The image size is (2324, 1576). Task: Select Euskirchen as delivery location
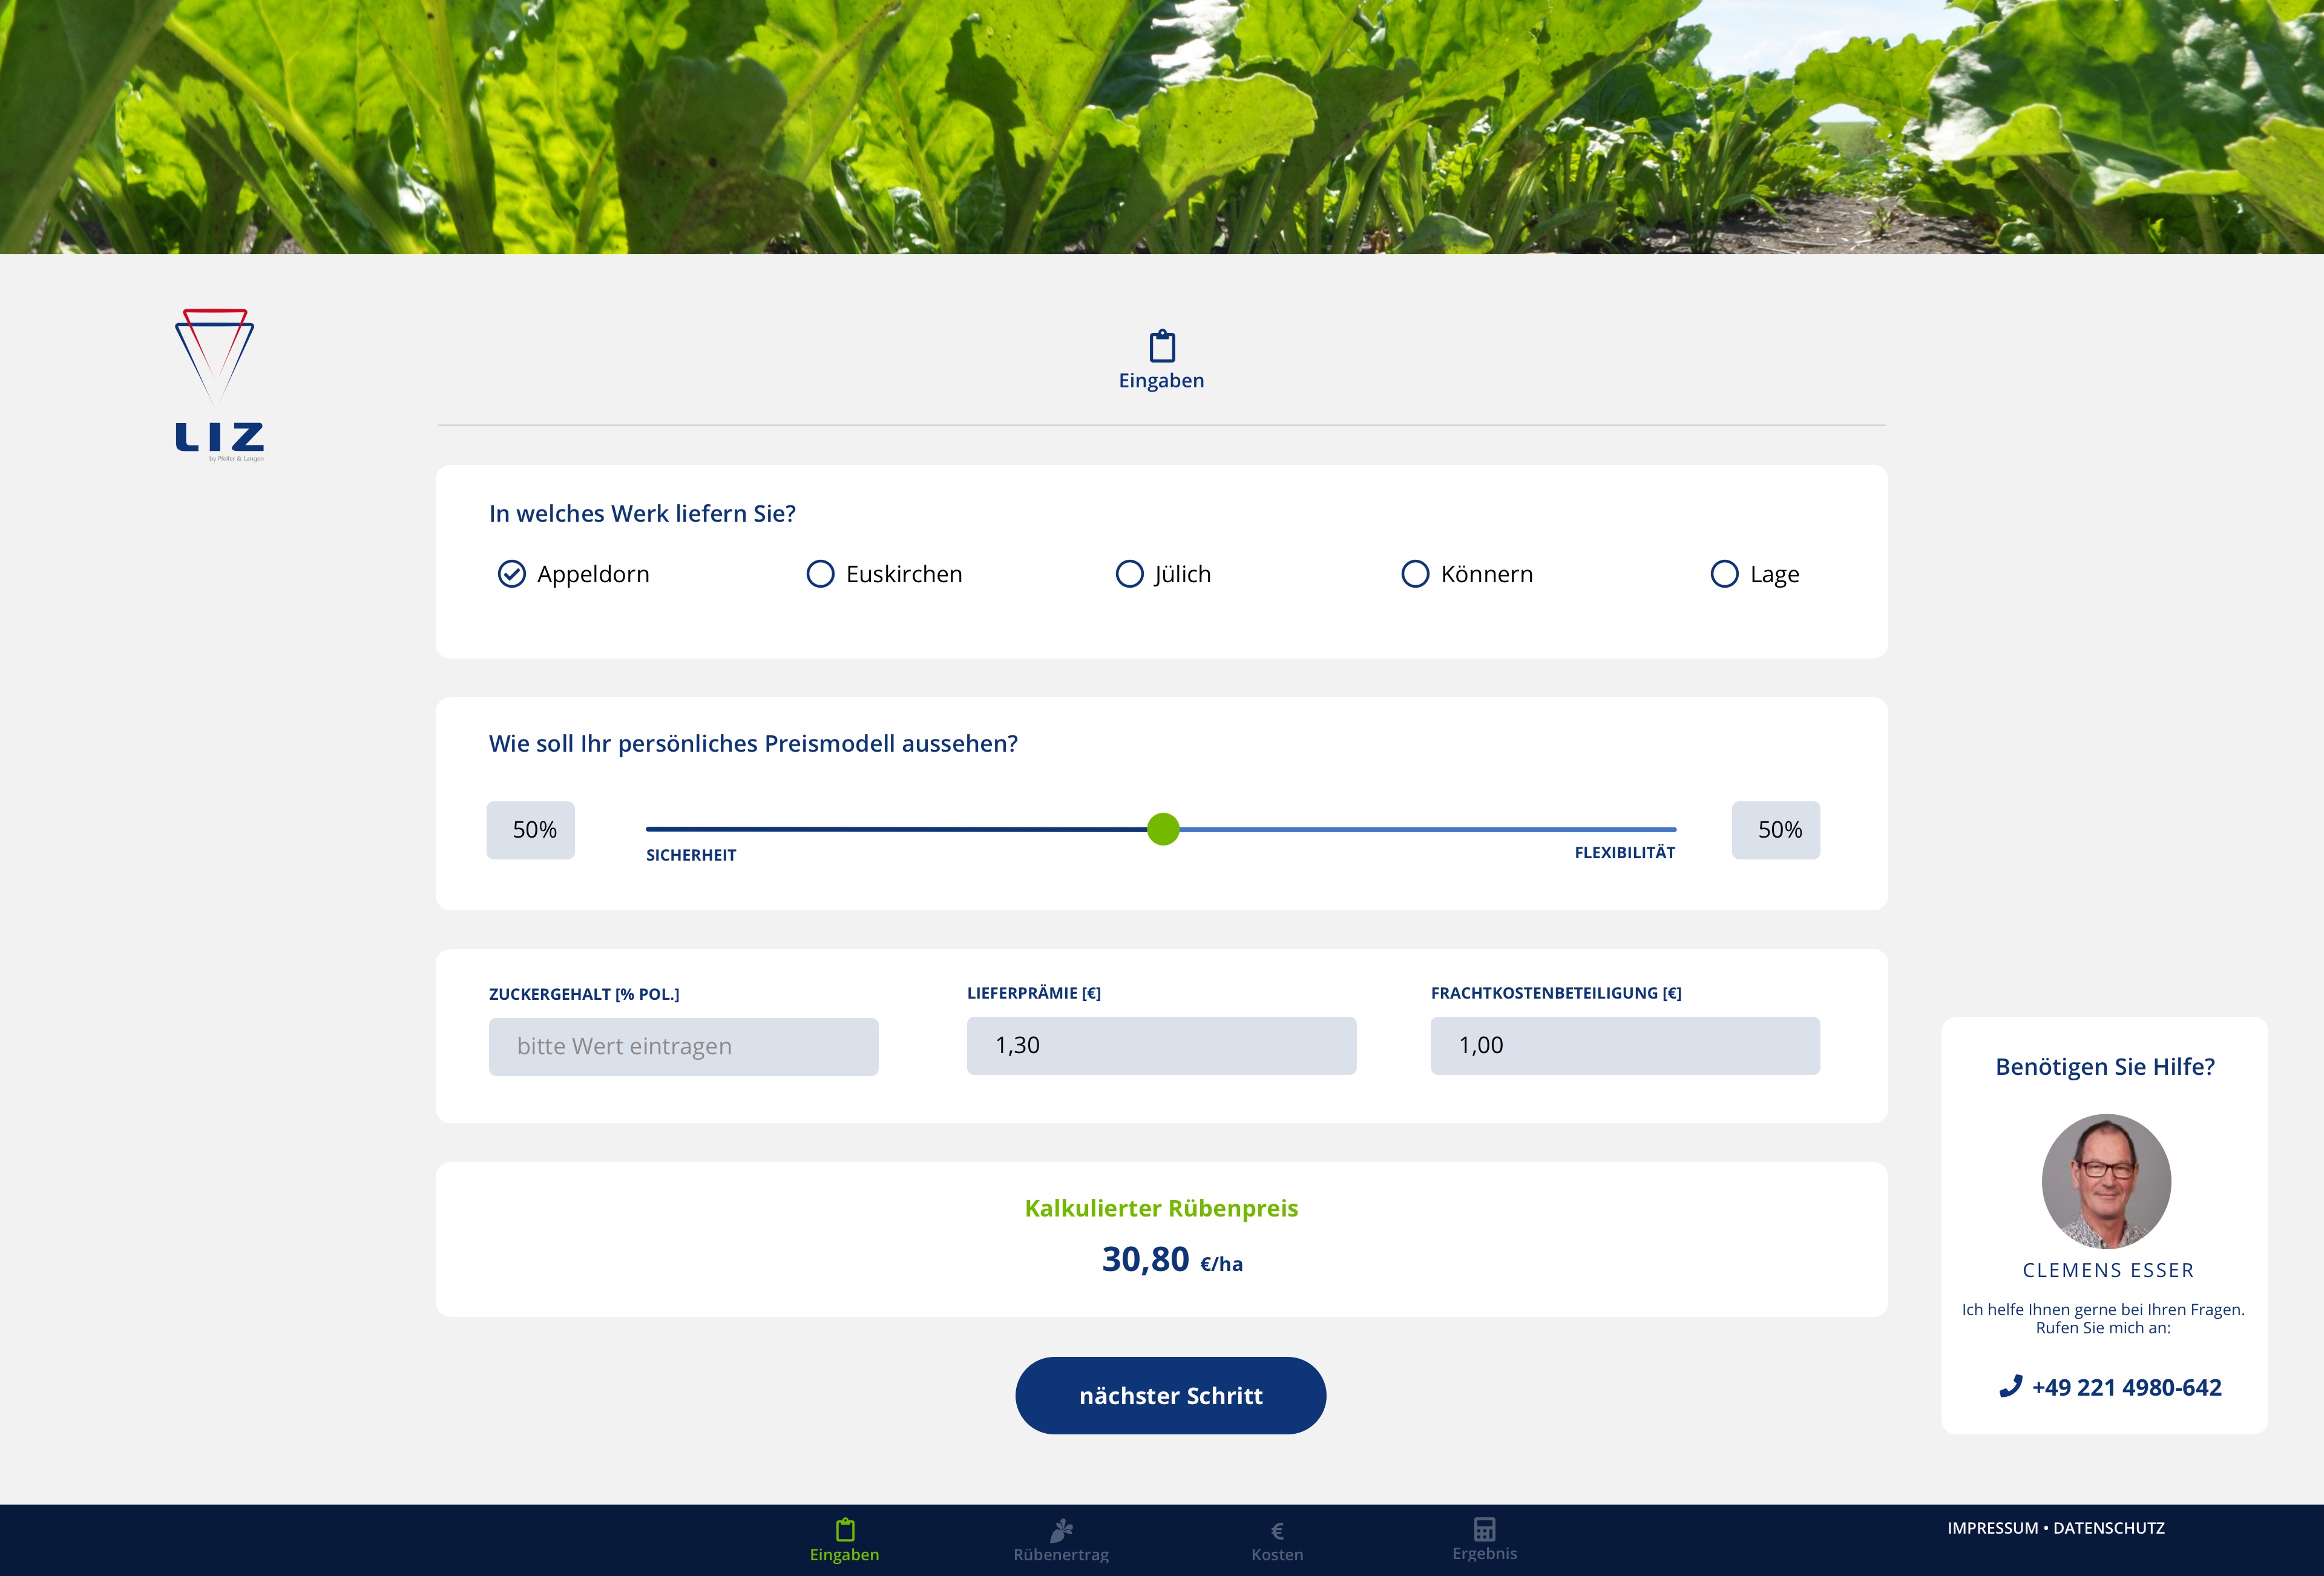click(819, 573)
